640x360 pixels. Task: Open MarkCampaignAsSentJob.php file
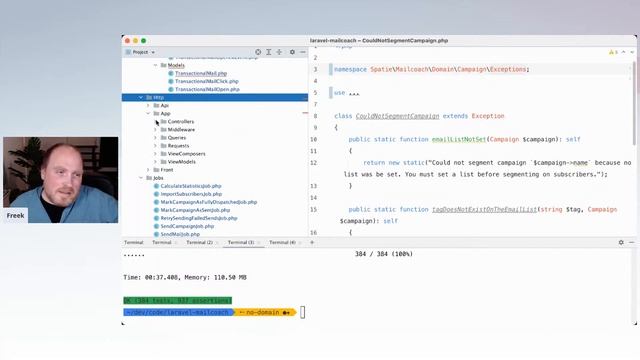tap(195, 210)
